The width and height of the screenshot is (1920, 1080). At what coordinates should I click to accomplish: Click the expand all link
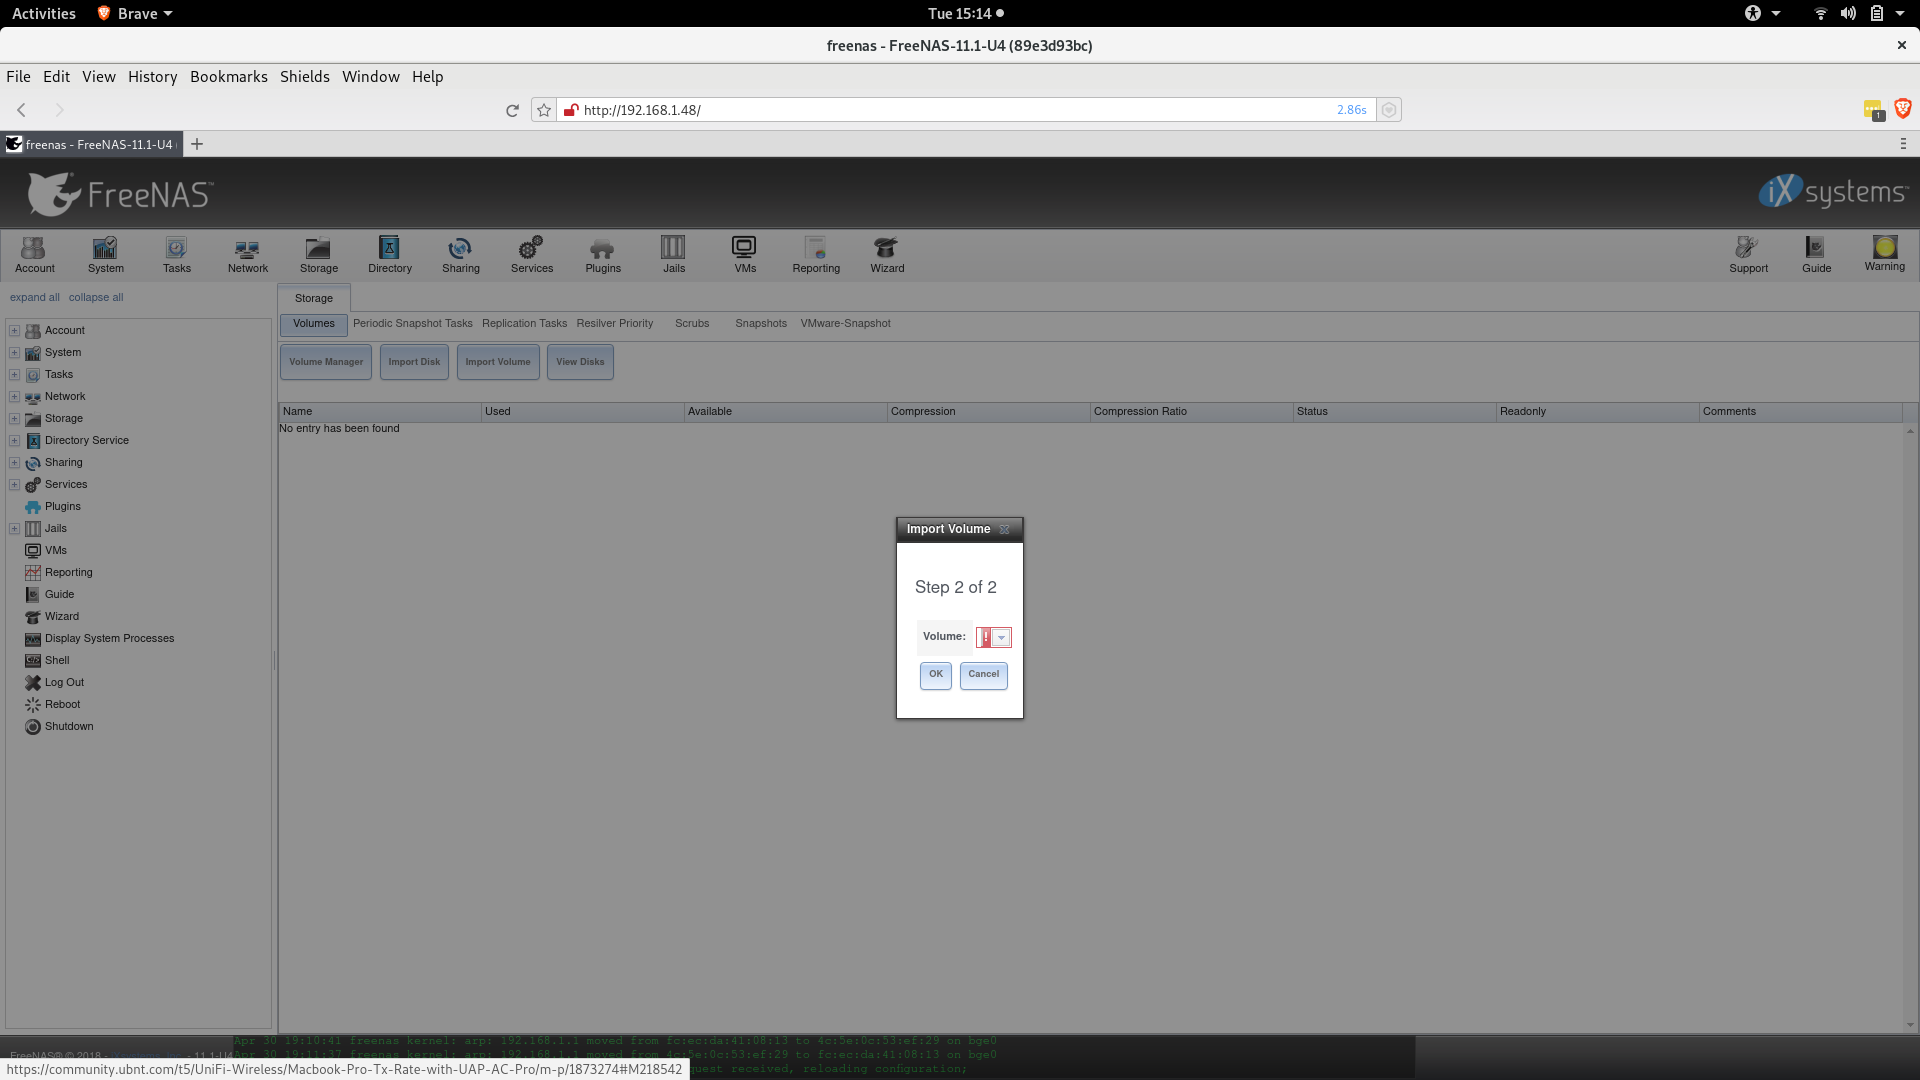(x=35, y=298)
